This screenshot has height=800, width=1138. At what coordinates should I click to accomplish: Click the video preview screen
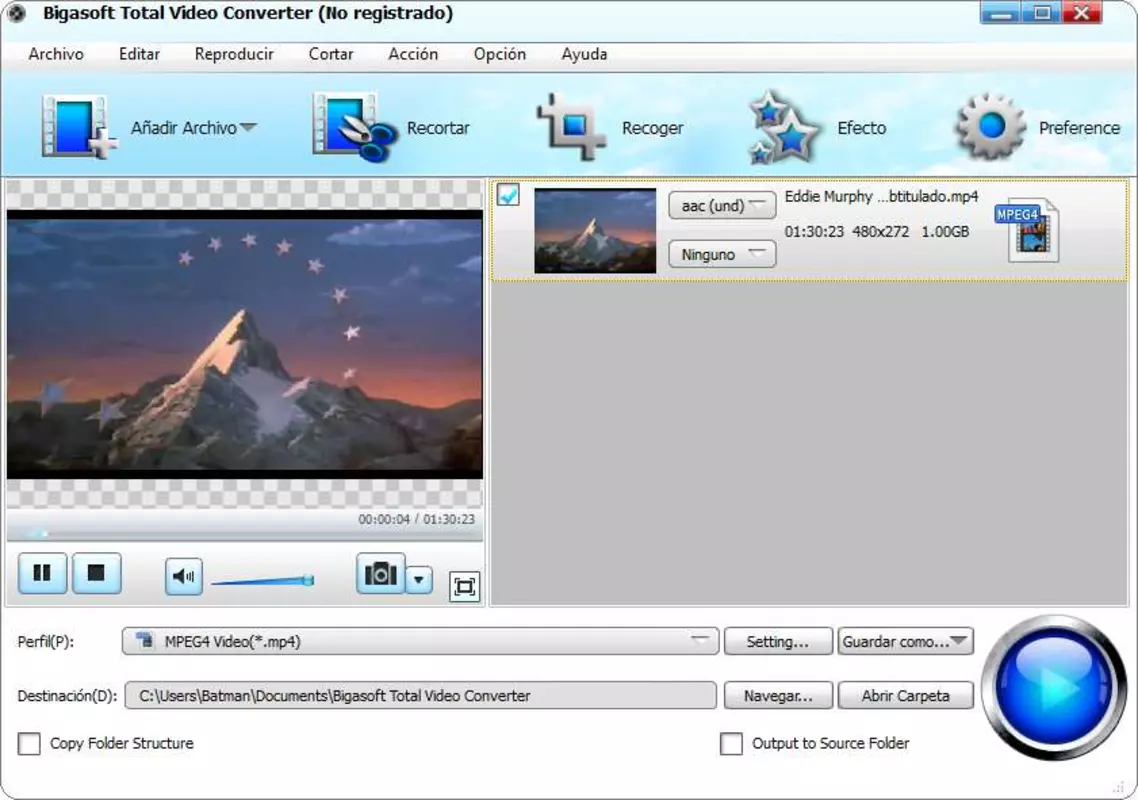(245, 345)
